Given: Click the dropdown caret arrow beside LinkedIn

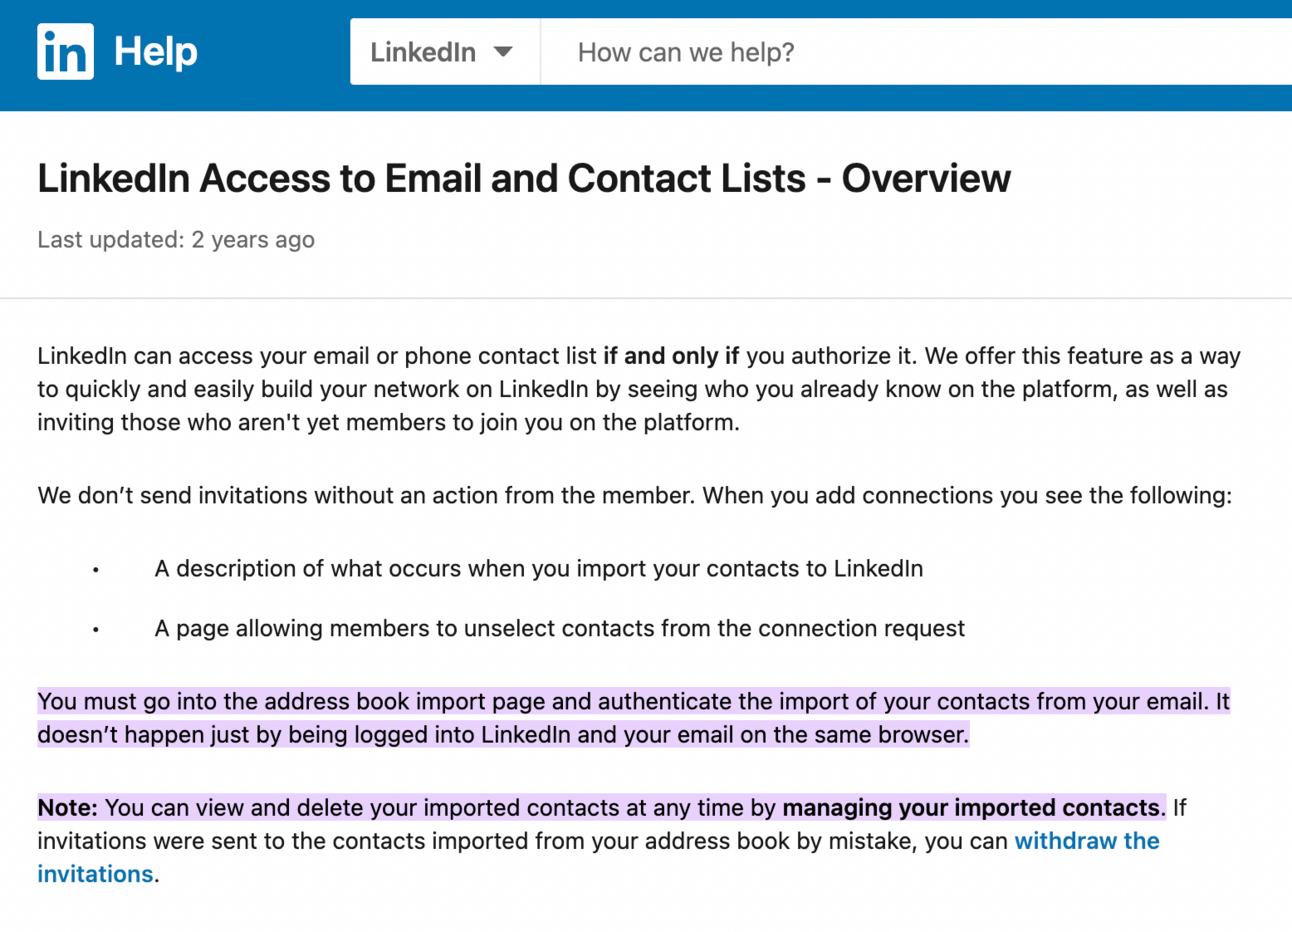Looking at the screenshot, I should (x=503, y=52).
